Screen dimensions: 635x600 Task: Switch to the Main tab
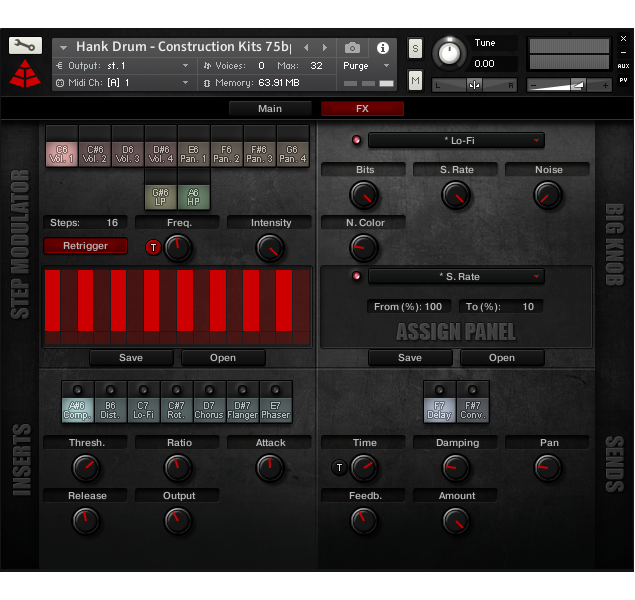click(x=270, y=108)
